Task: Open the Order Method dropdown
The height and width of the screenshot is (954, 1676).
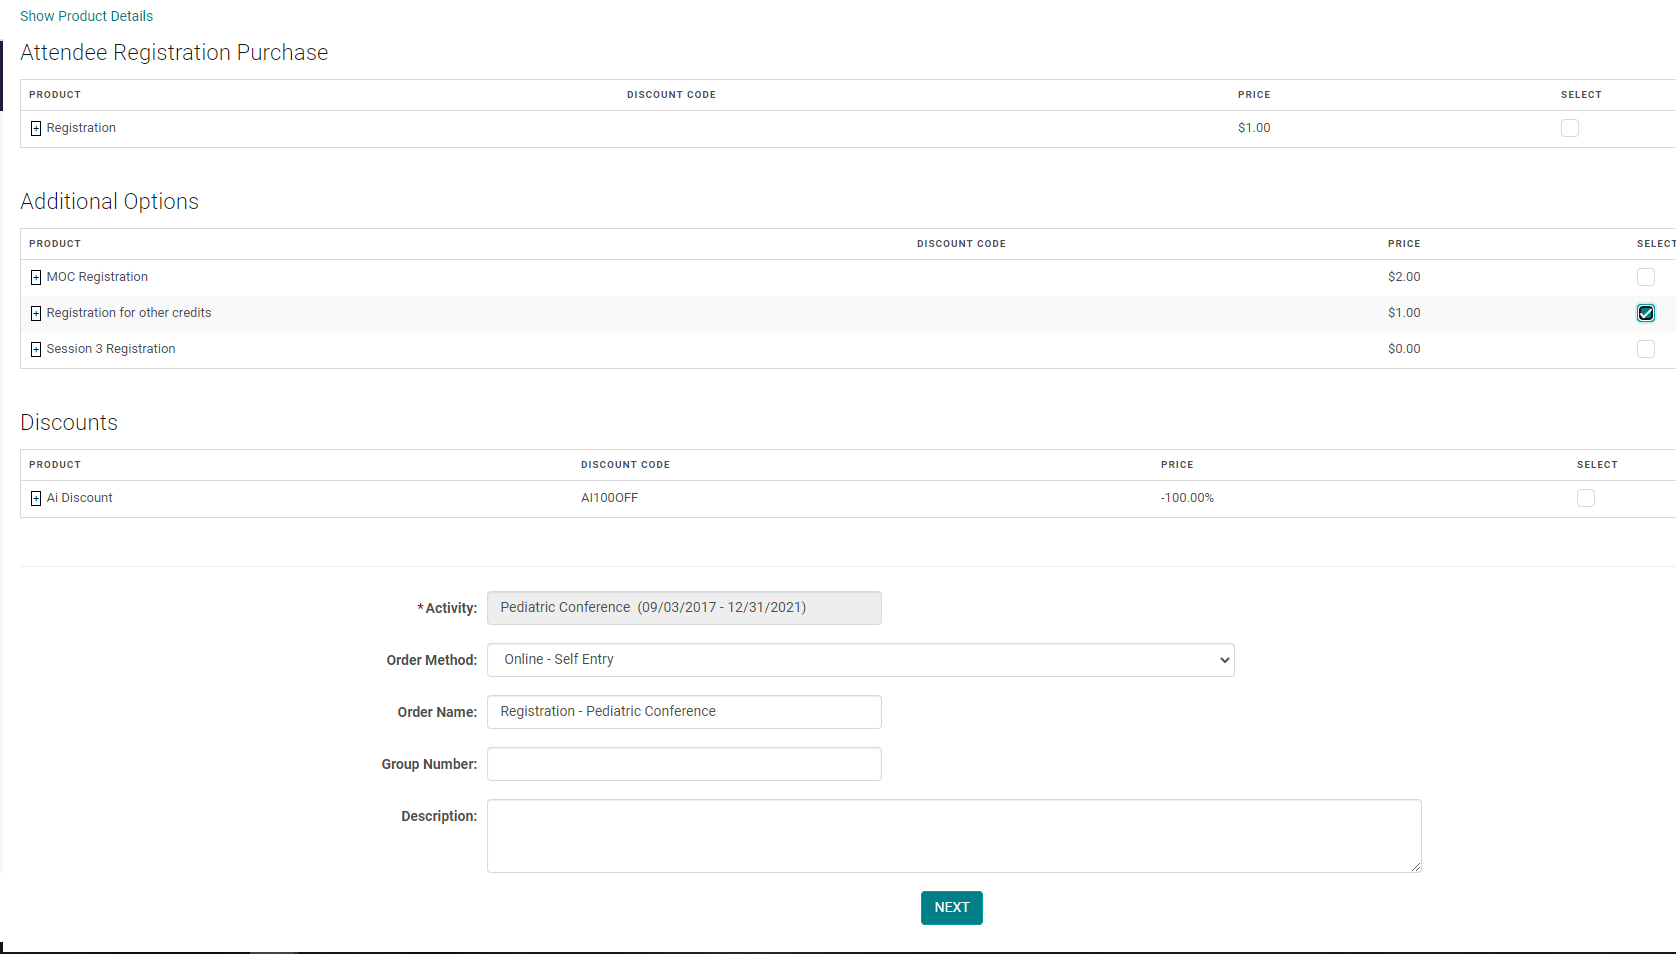Action: click(860, 660)
